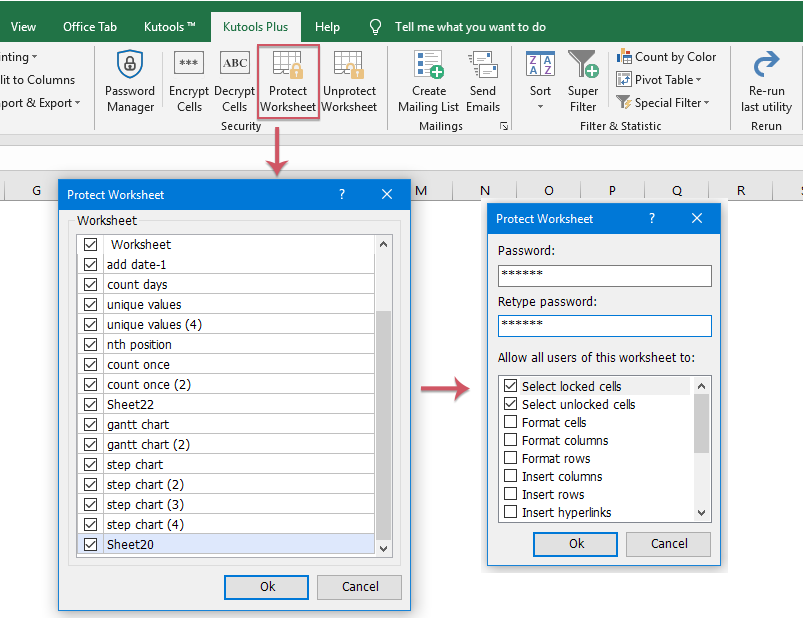Open the Help ribbon tab

[327, 27]
